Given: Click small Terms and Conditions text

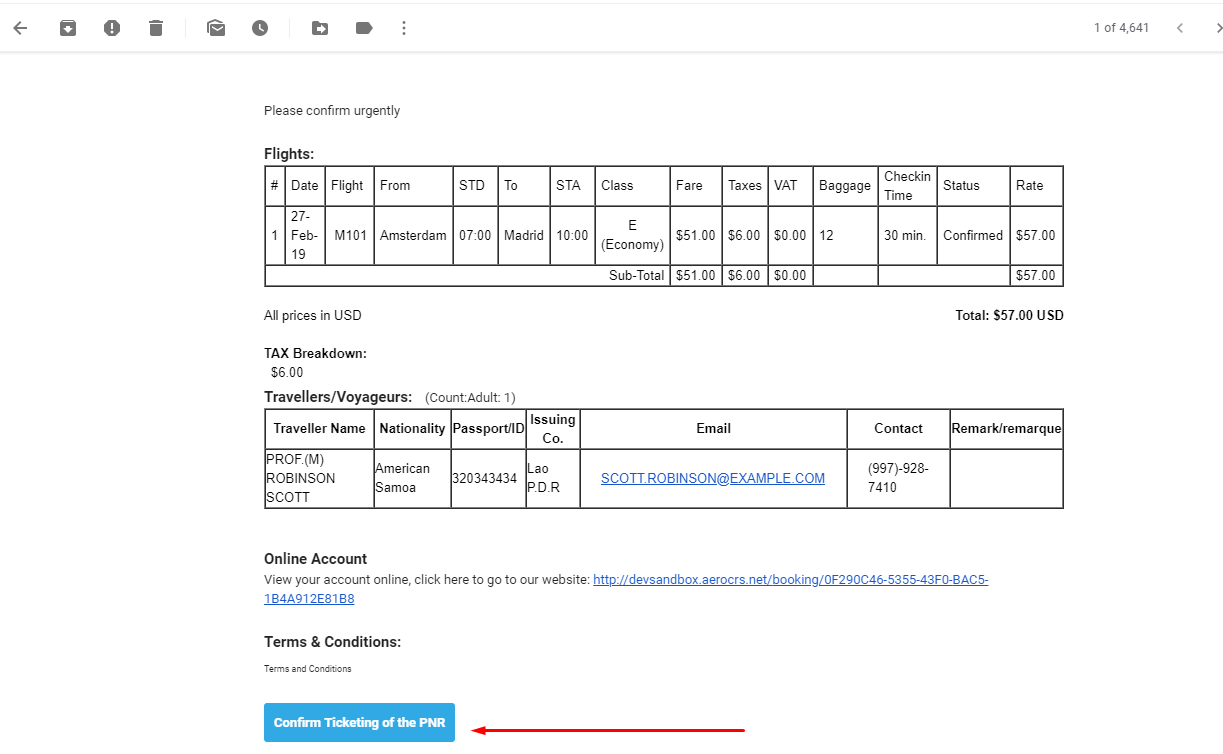Looking at the screenshot, I should [307, 669].
